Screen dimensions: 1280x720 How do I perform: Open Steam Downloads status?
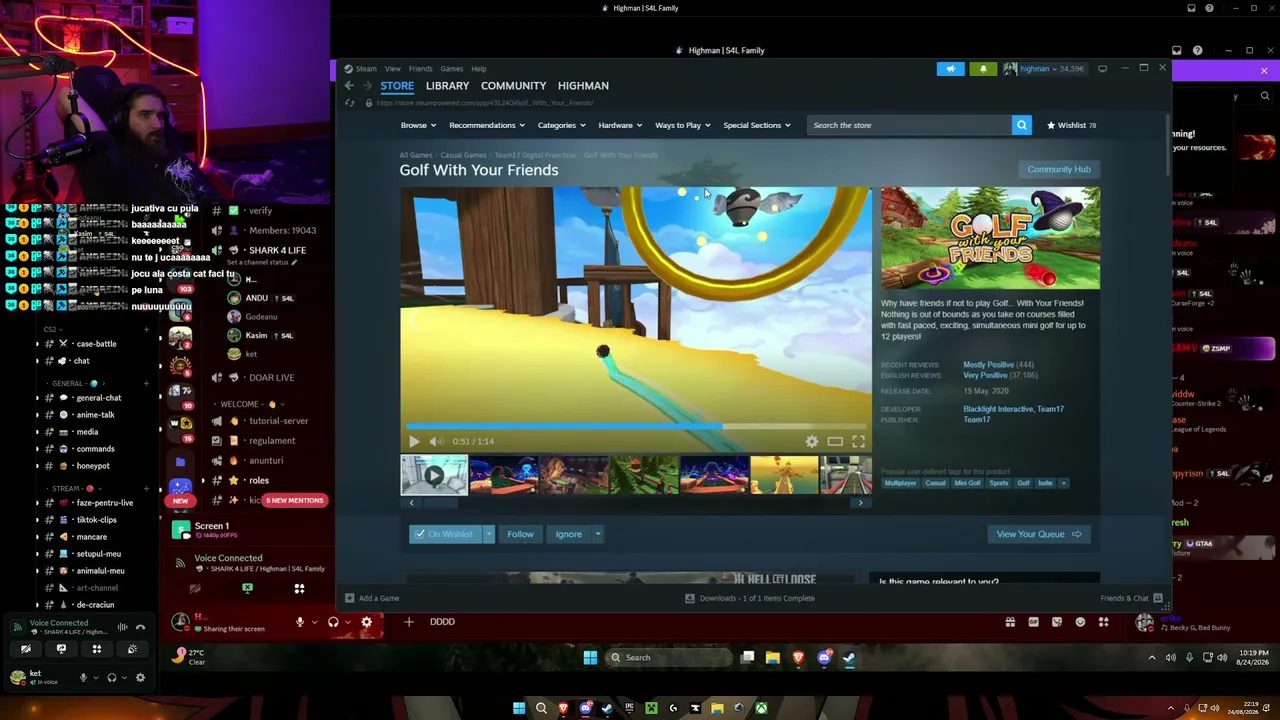[750, 598]
